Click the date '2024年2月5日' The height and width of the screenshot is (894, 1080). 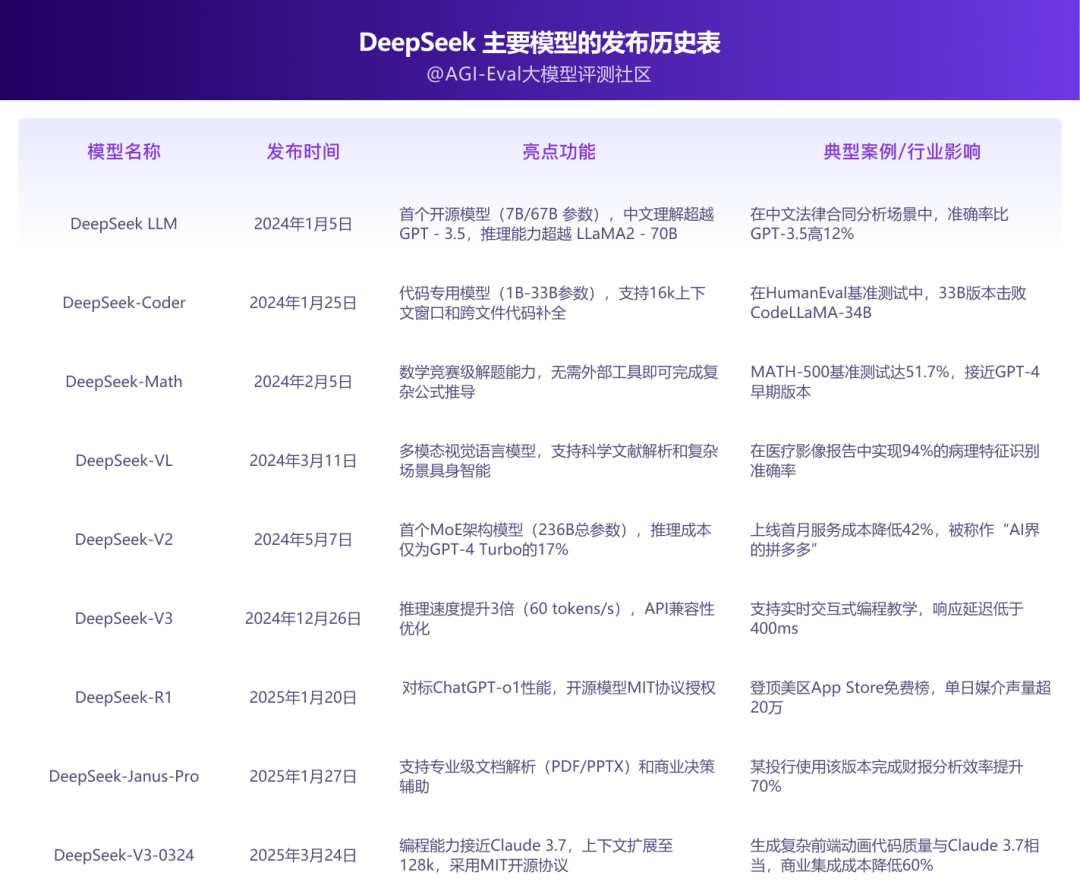tap(303, 382)
